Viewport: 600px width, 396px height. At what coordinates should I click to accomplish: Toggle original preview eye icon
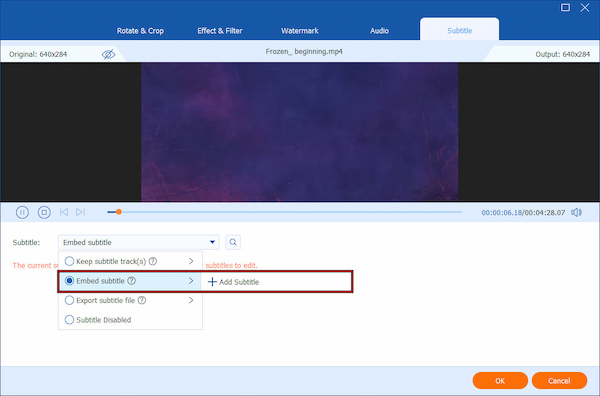tap(108, 54)
